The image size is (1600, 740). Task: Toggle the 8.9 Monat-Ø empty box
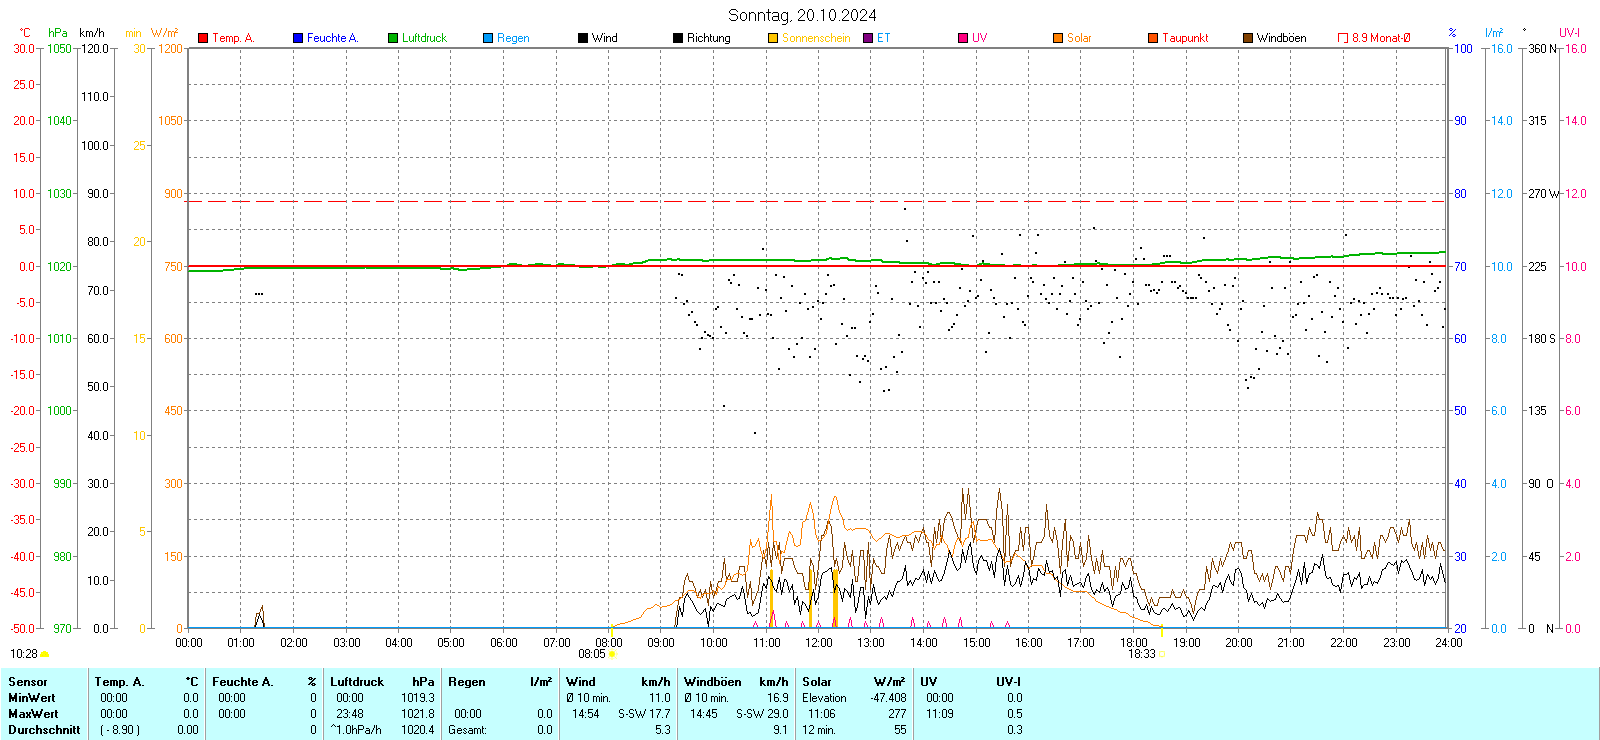(x=1343, y=38)
